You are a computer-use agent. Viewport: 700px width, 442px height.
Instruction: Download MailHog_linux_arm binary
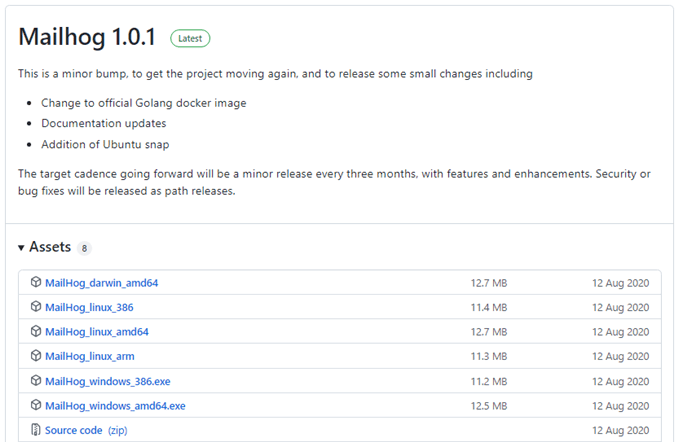90,357
